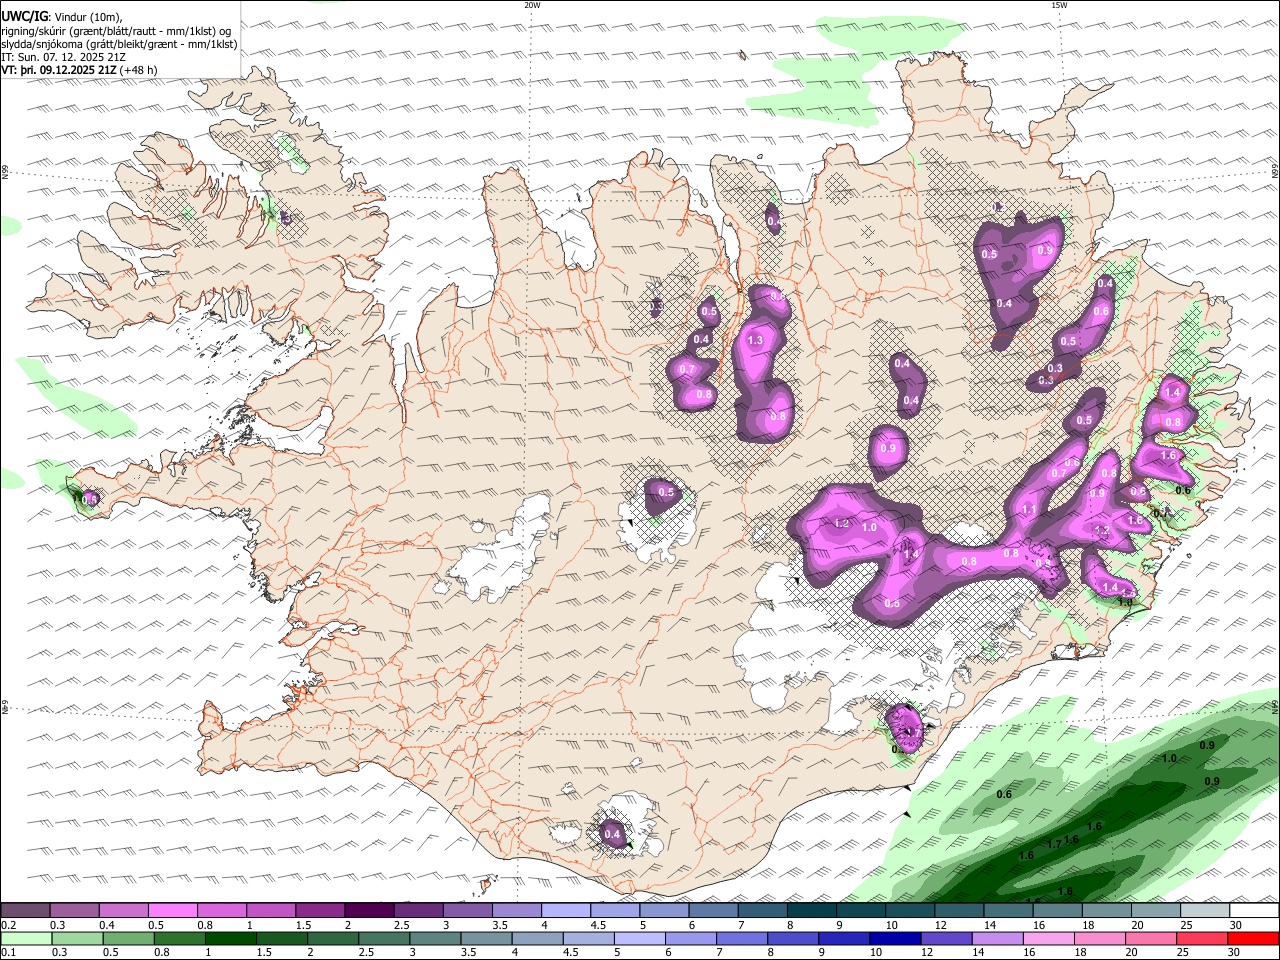Click upper scale dark teal swatch between 8 and 9
The width and height of the screenshot is (1280, 960).
click(x=812, y=910)
